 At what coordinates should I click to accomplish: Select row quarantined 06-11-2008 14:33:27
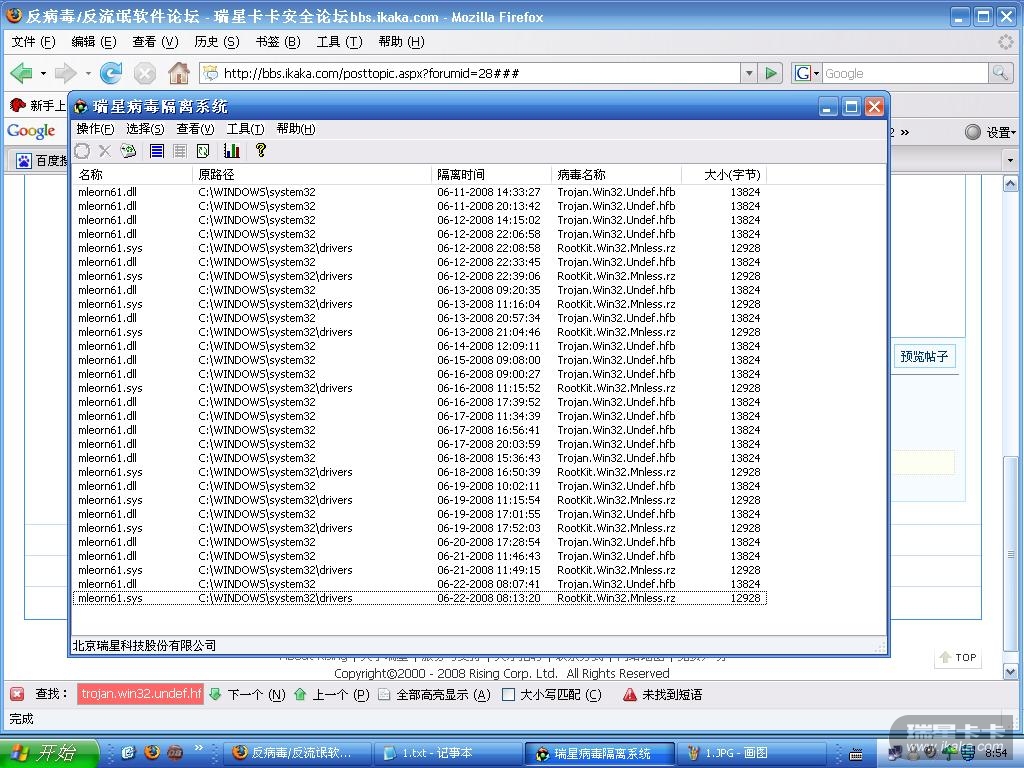[x=419, y=192]
